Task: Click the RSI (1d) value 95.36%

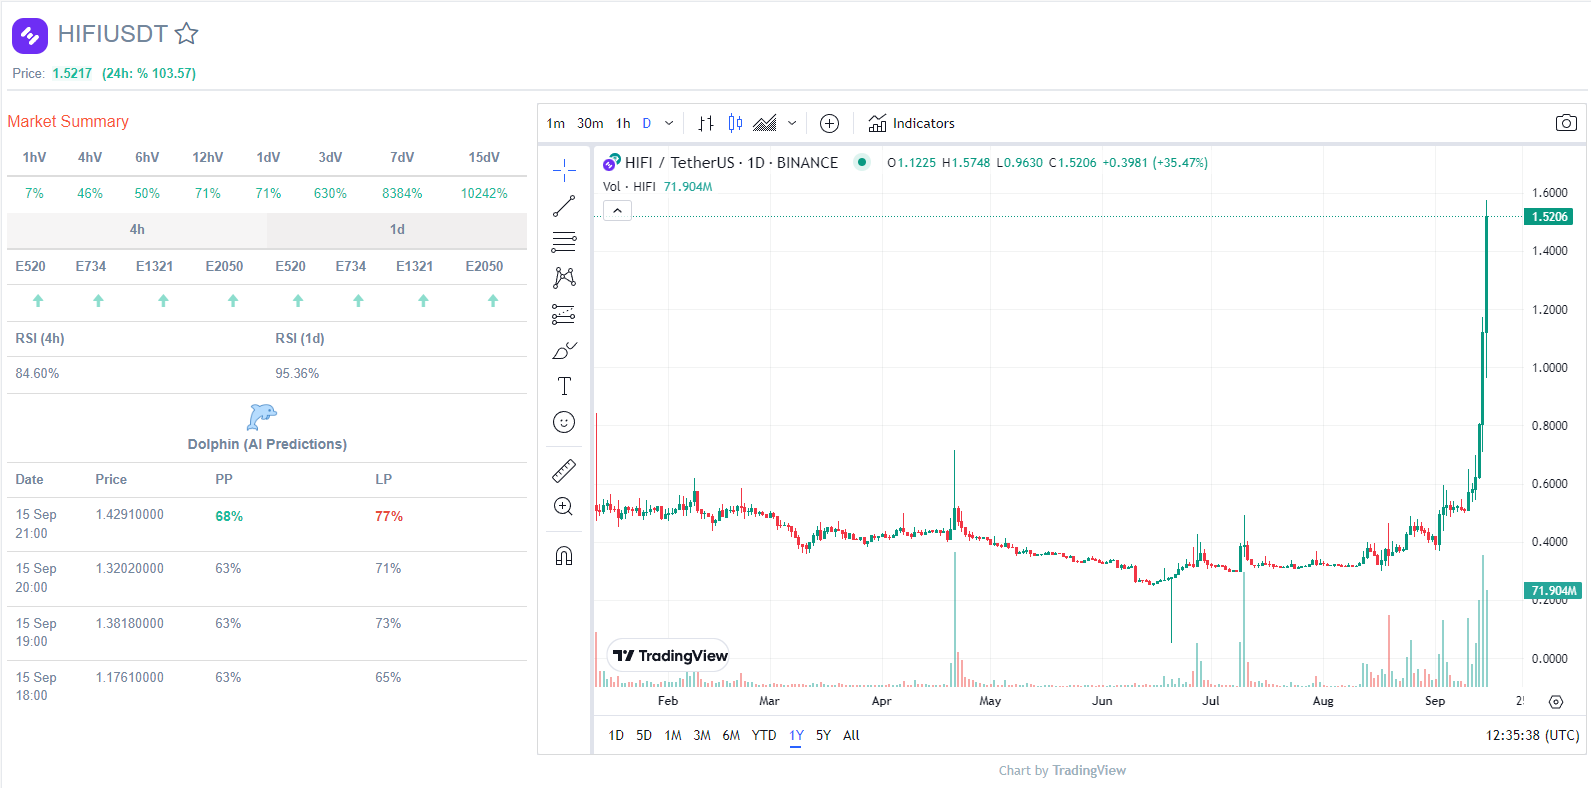Action: 297,373
